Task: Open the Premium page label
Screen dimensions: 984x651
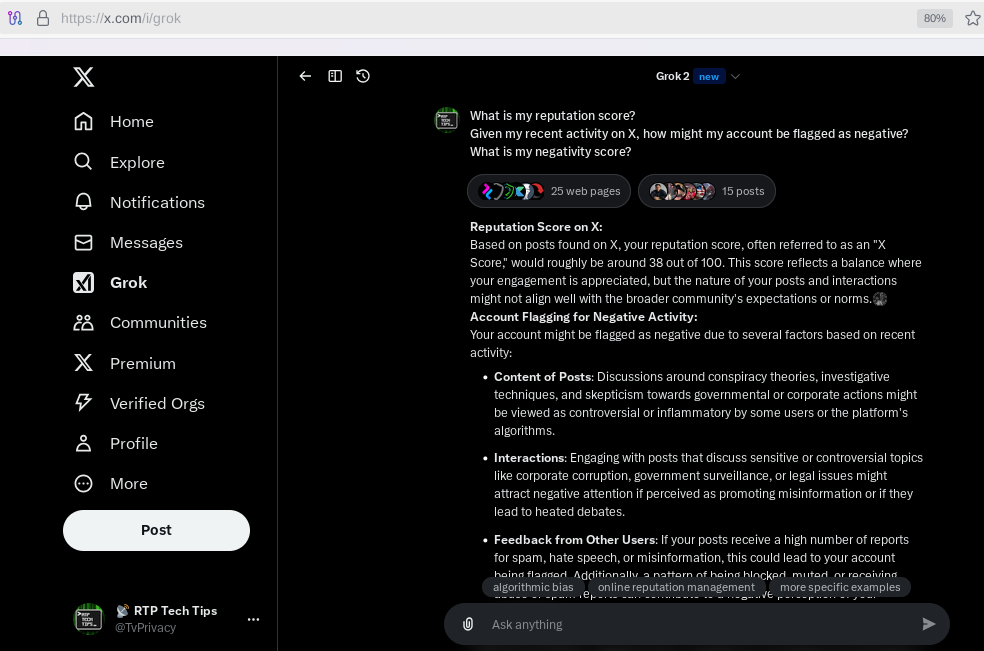Action: pos(143,363)
